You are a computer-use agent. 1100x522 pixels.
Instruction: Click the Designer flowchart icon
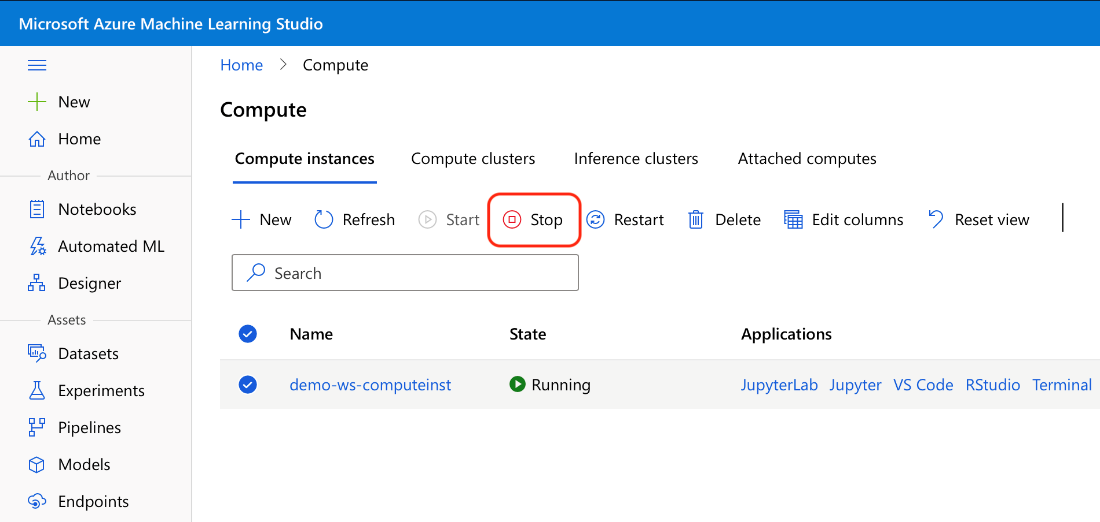(36, 283)
